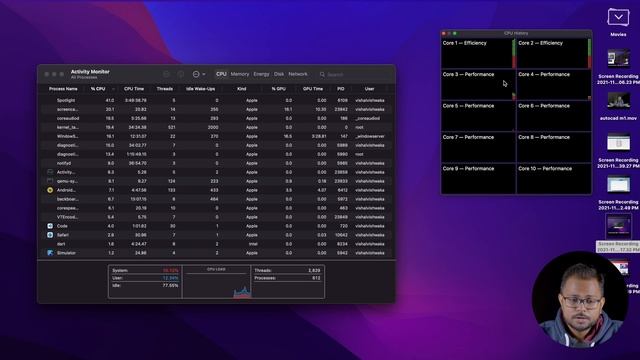Select the notifyd process row
The image size is (640, 360).
216,163
